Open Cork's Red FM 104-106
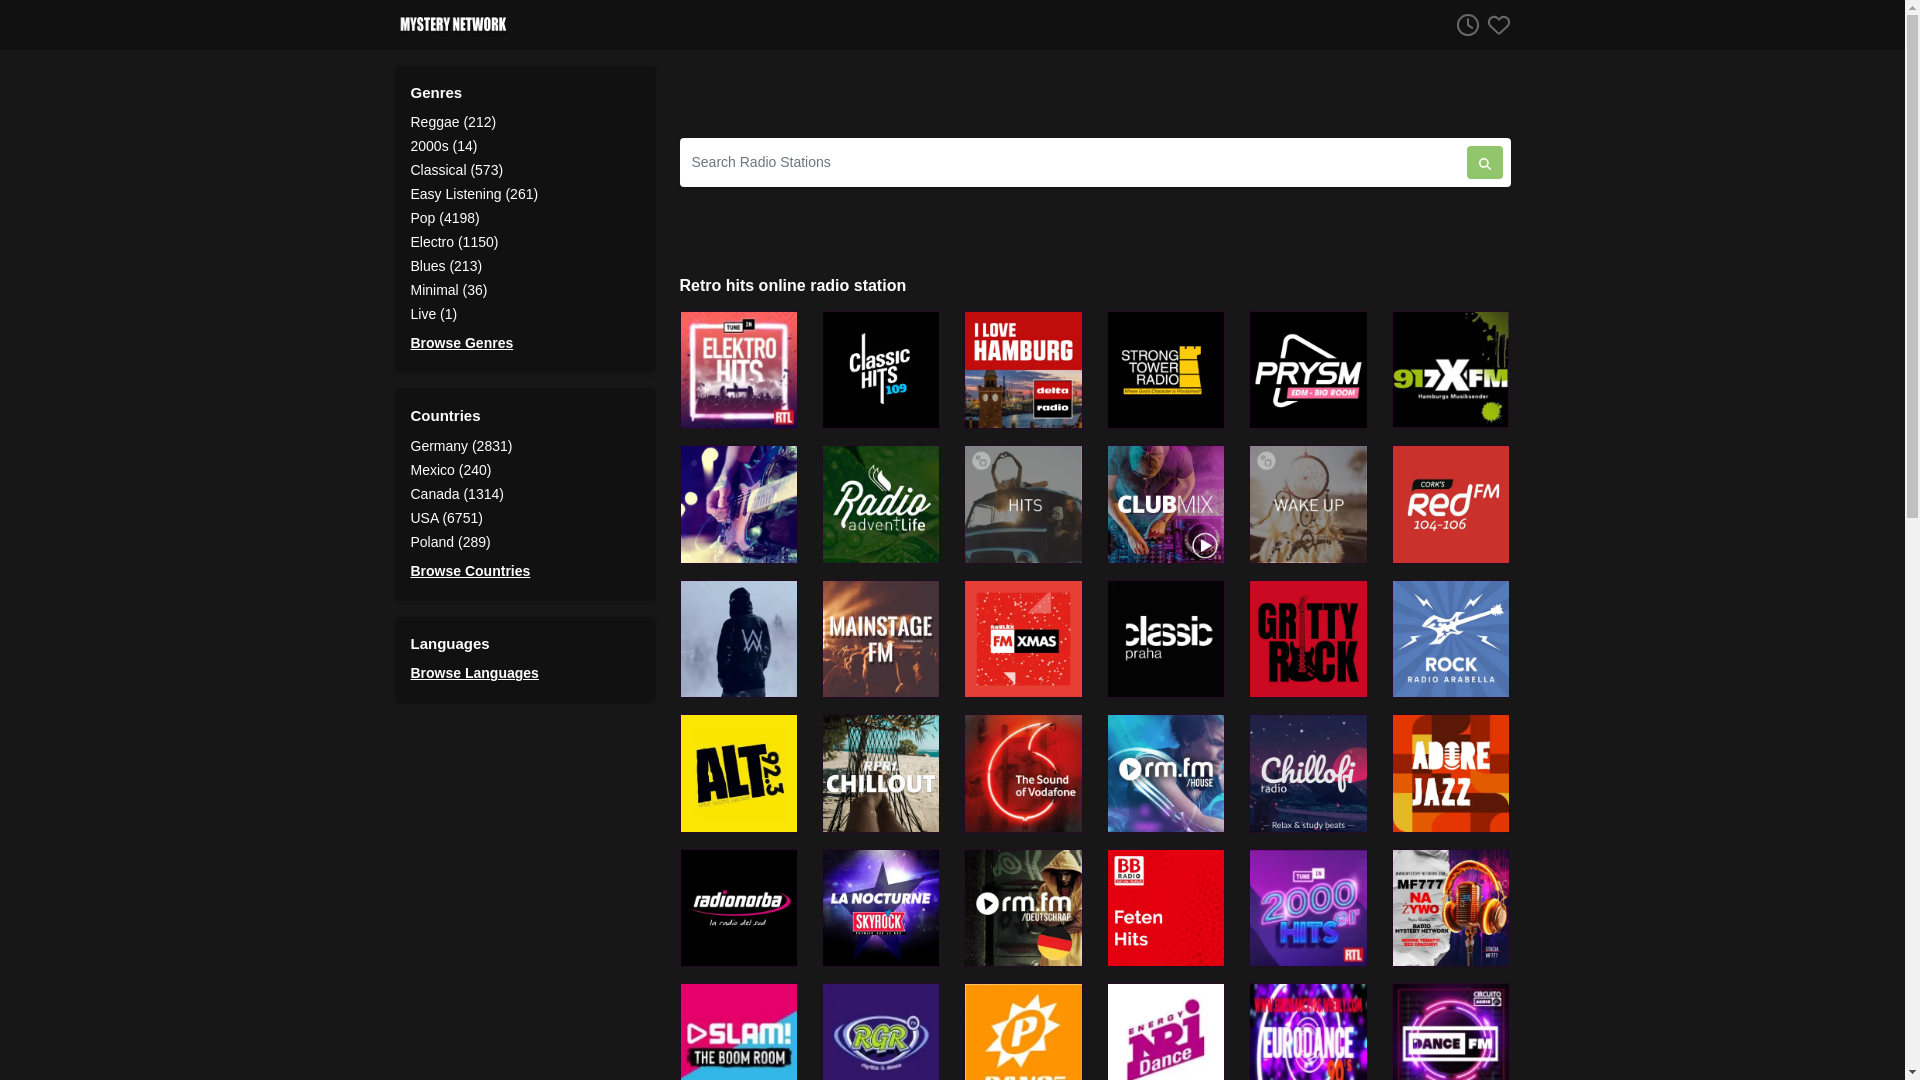Viewport: 1920px width, 1080px height. pos(1451,504)
